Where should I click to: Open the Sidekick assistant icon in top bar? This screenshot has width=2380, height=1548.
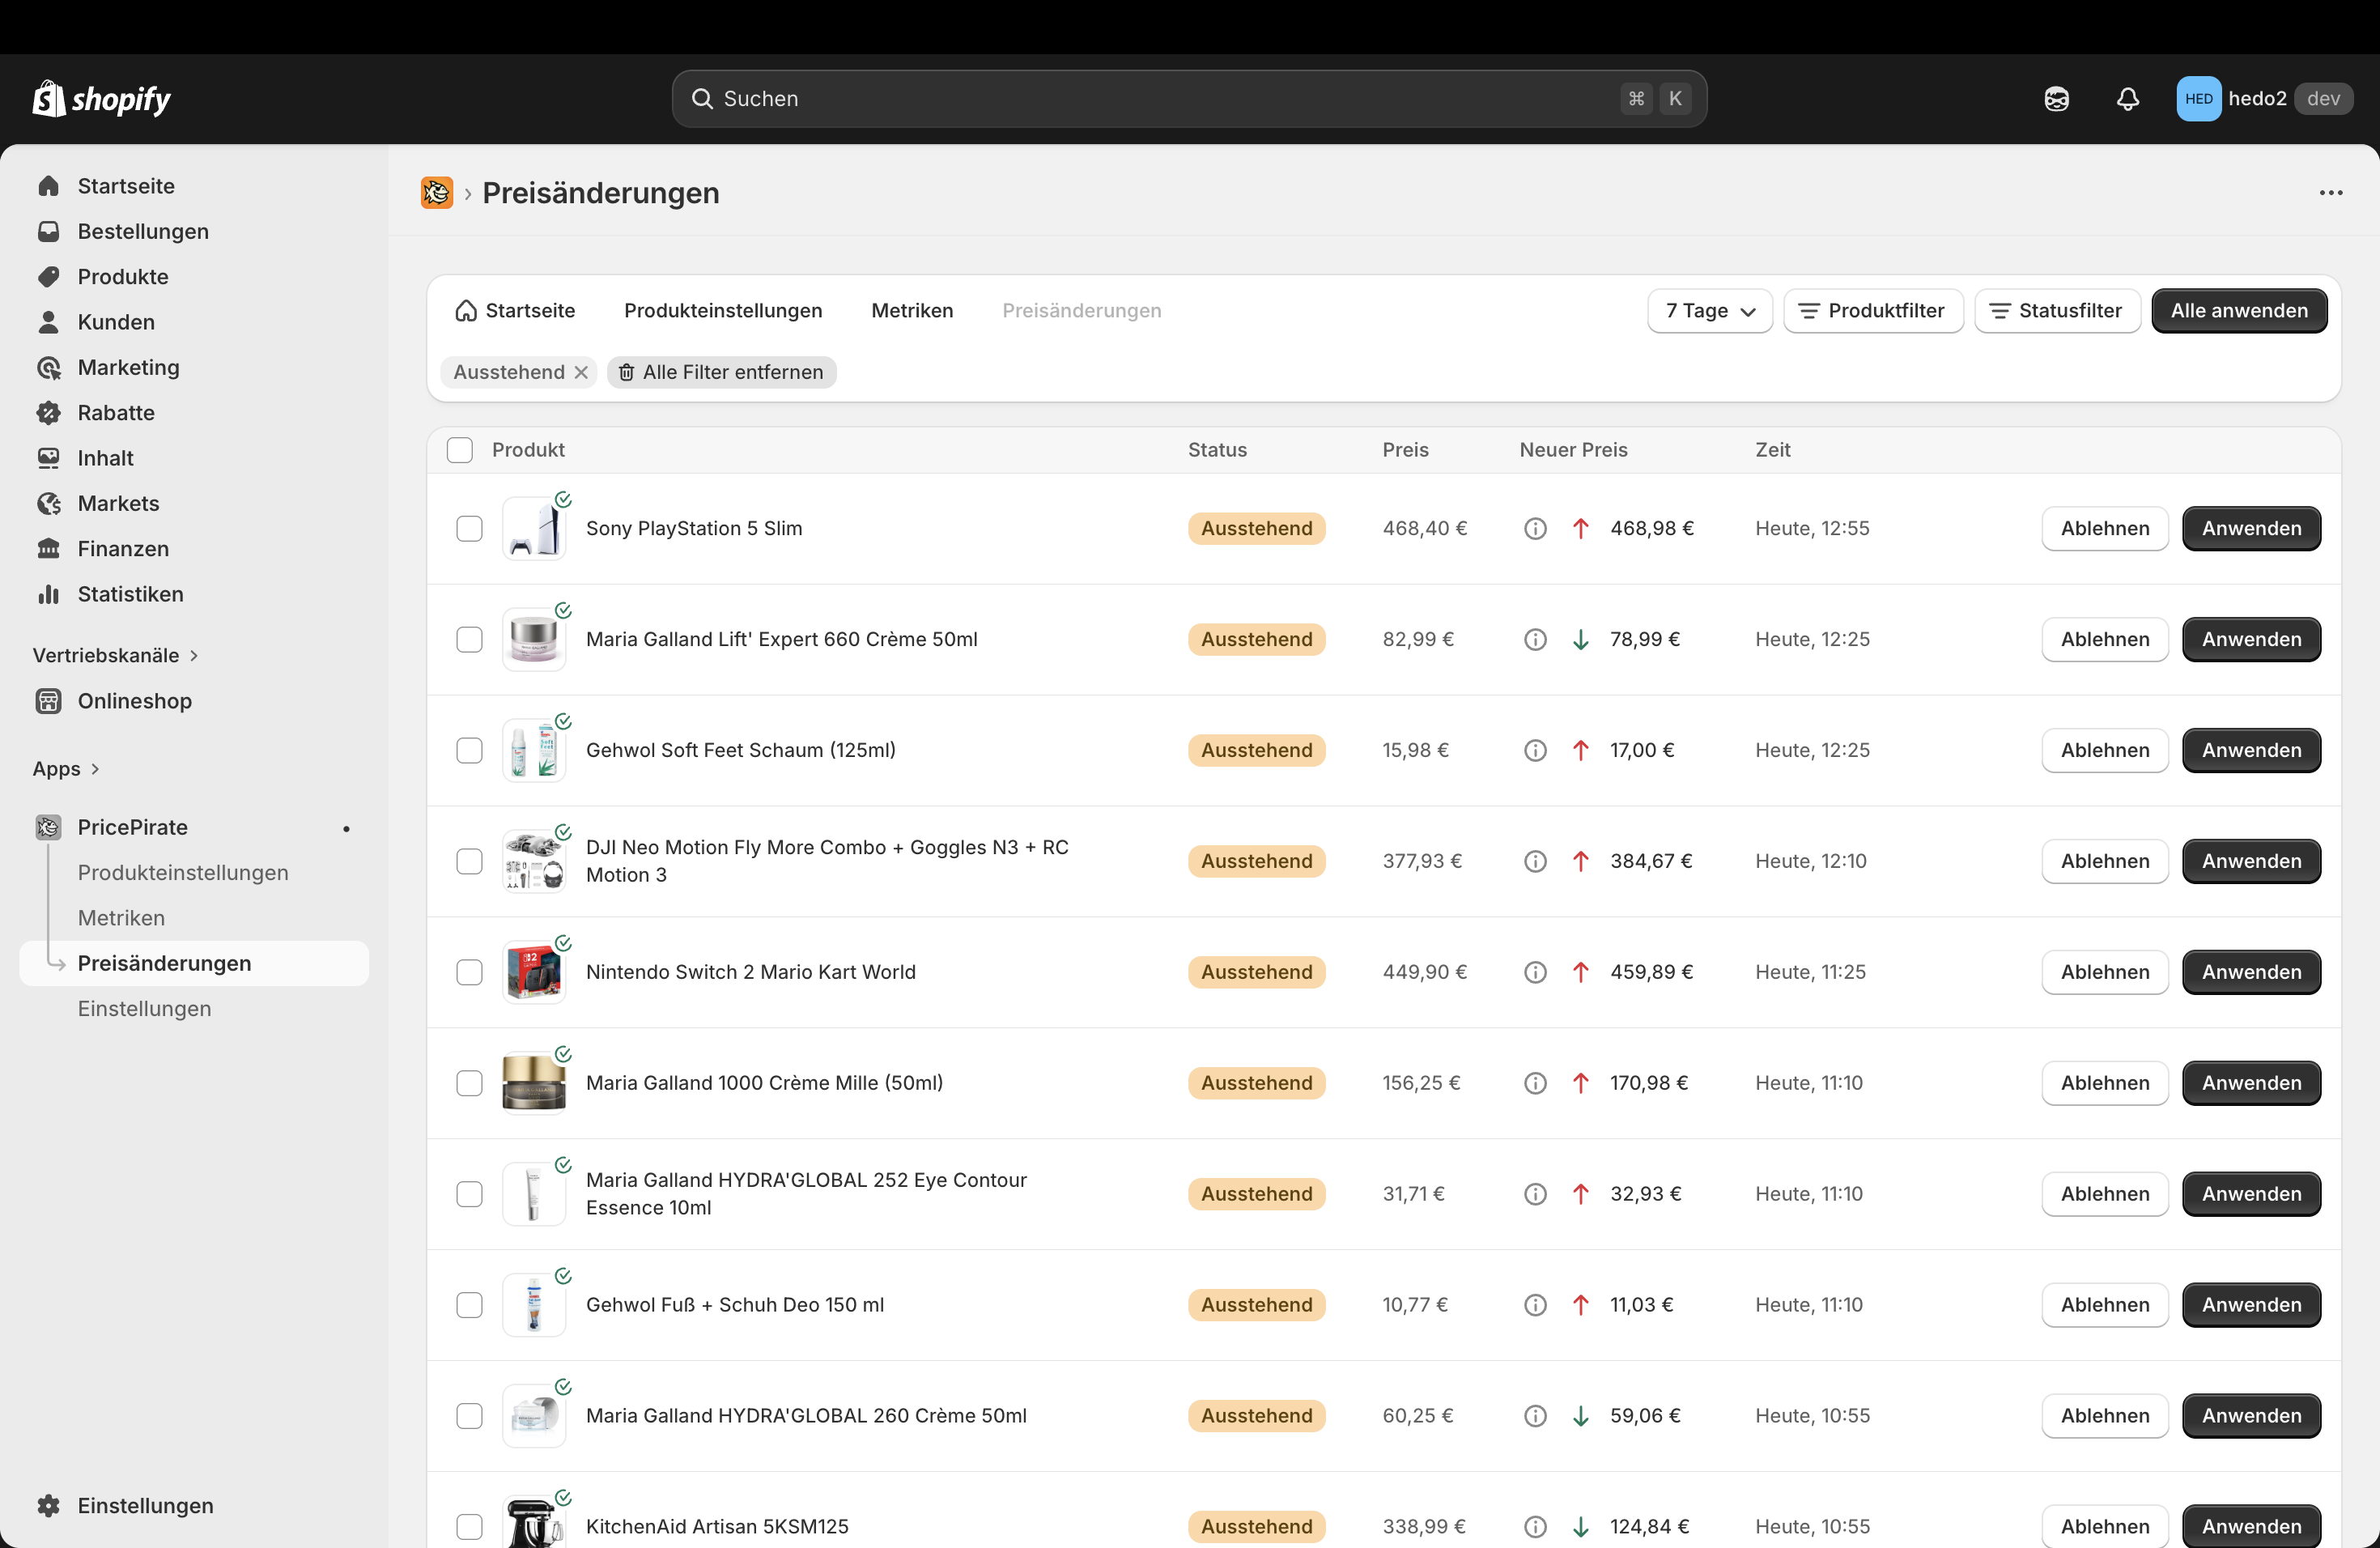(x=2056, y=98)
